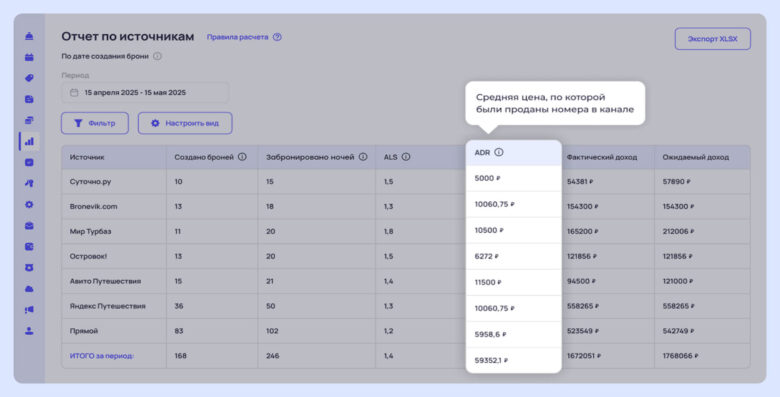This screenshot has height=397, width=780.
Task: Click info icon next to ADR header
Action: (499, 152)
